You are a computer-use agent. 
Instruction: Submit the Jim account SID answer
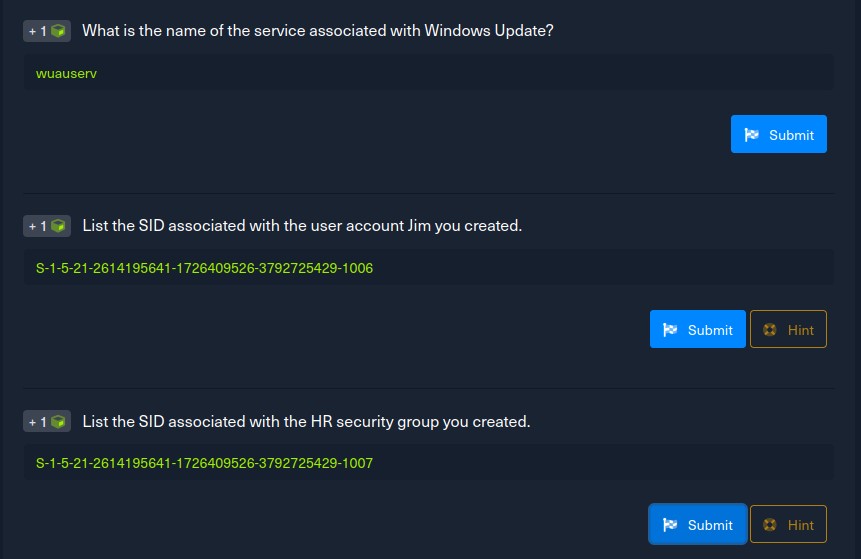[x=698, y=329]
